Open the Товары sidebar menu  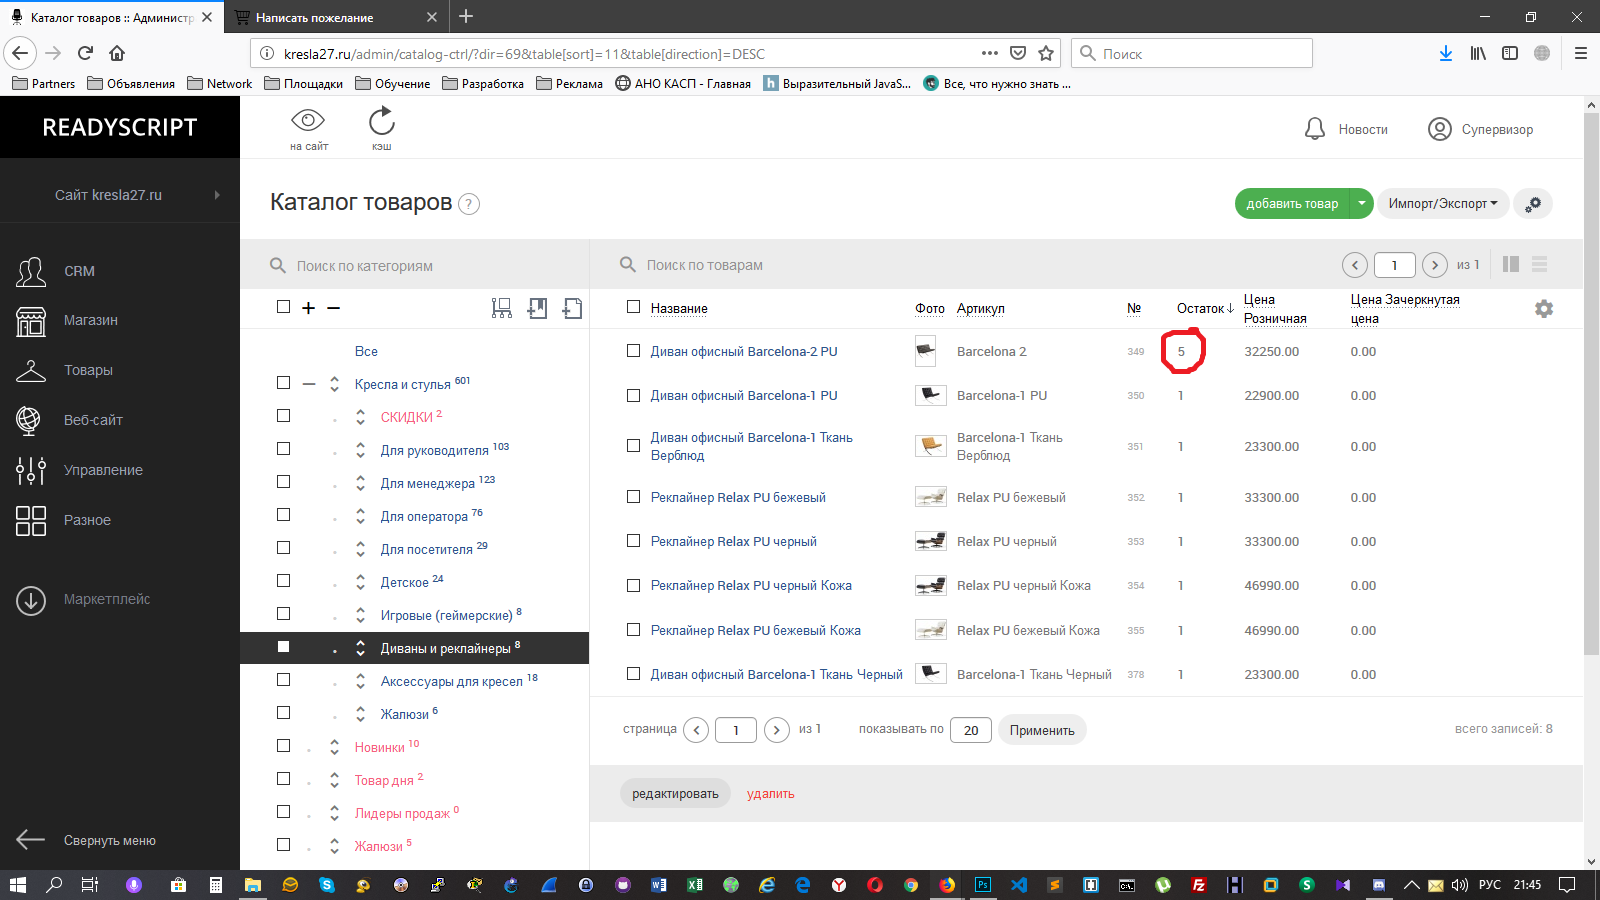point(88,370)
